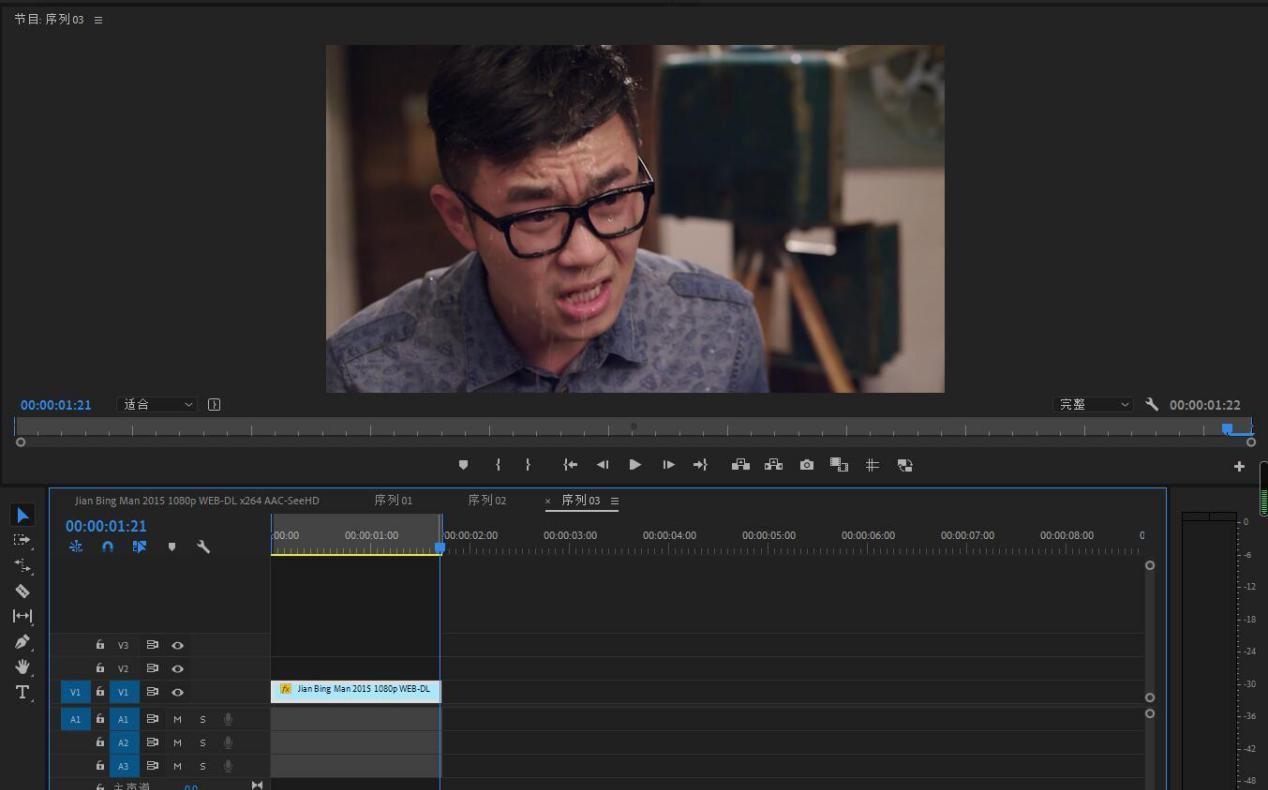This screenshot has width=1268, height=790.
Task: Play the sequence in Program monitor
Action: point(635,465)
